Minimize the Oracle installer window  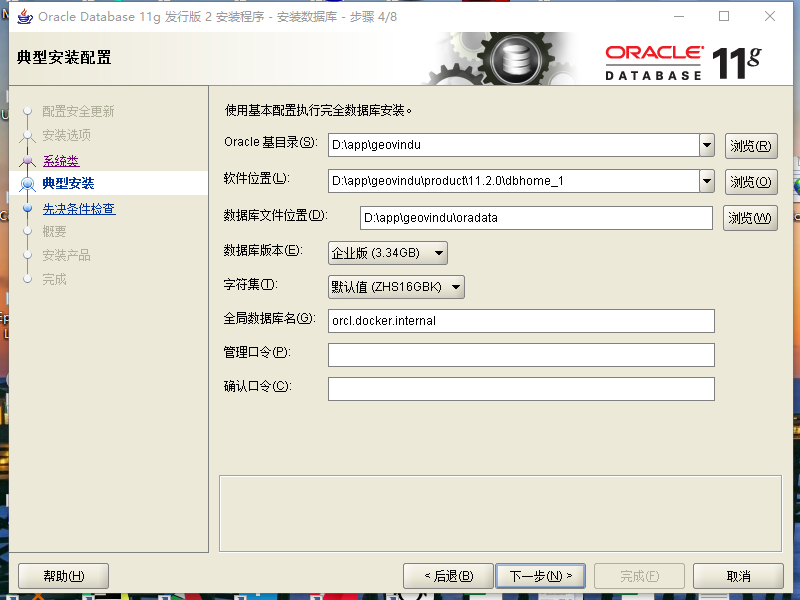679,16
